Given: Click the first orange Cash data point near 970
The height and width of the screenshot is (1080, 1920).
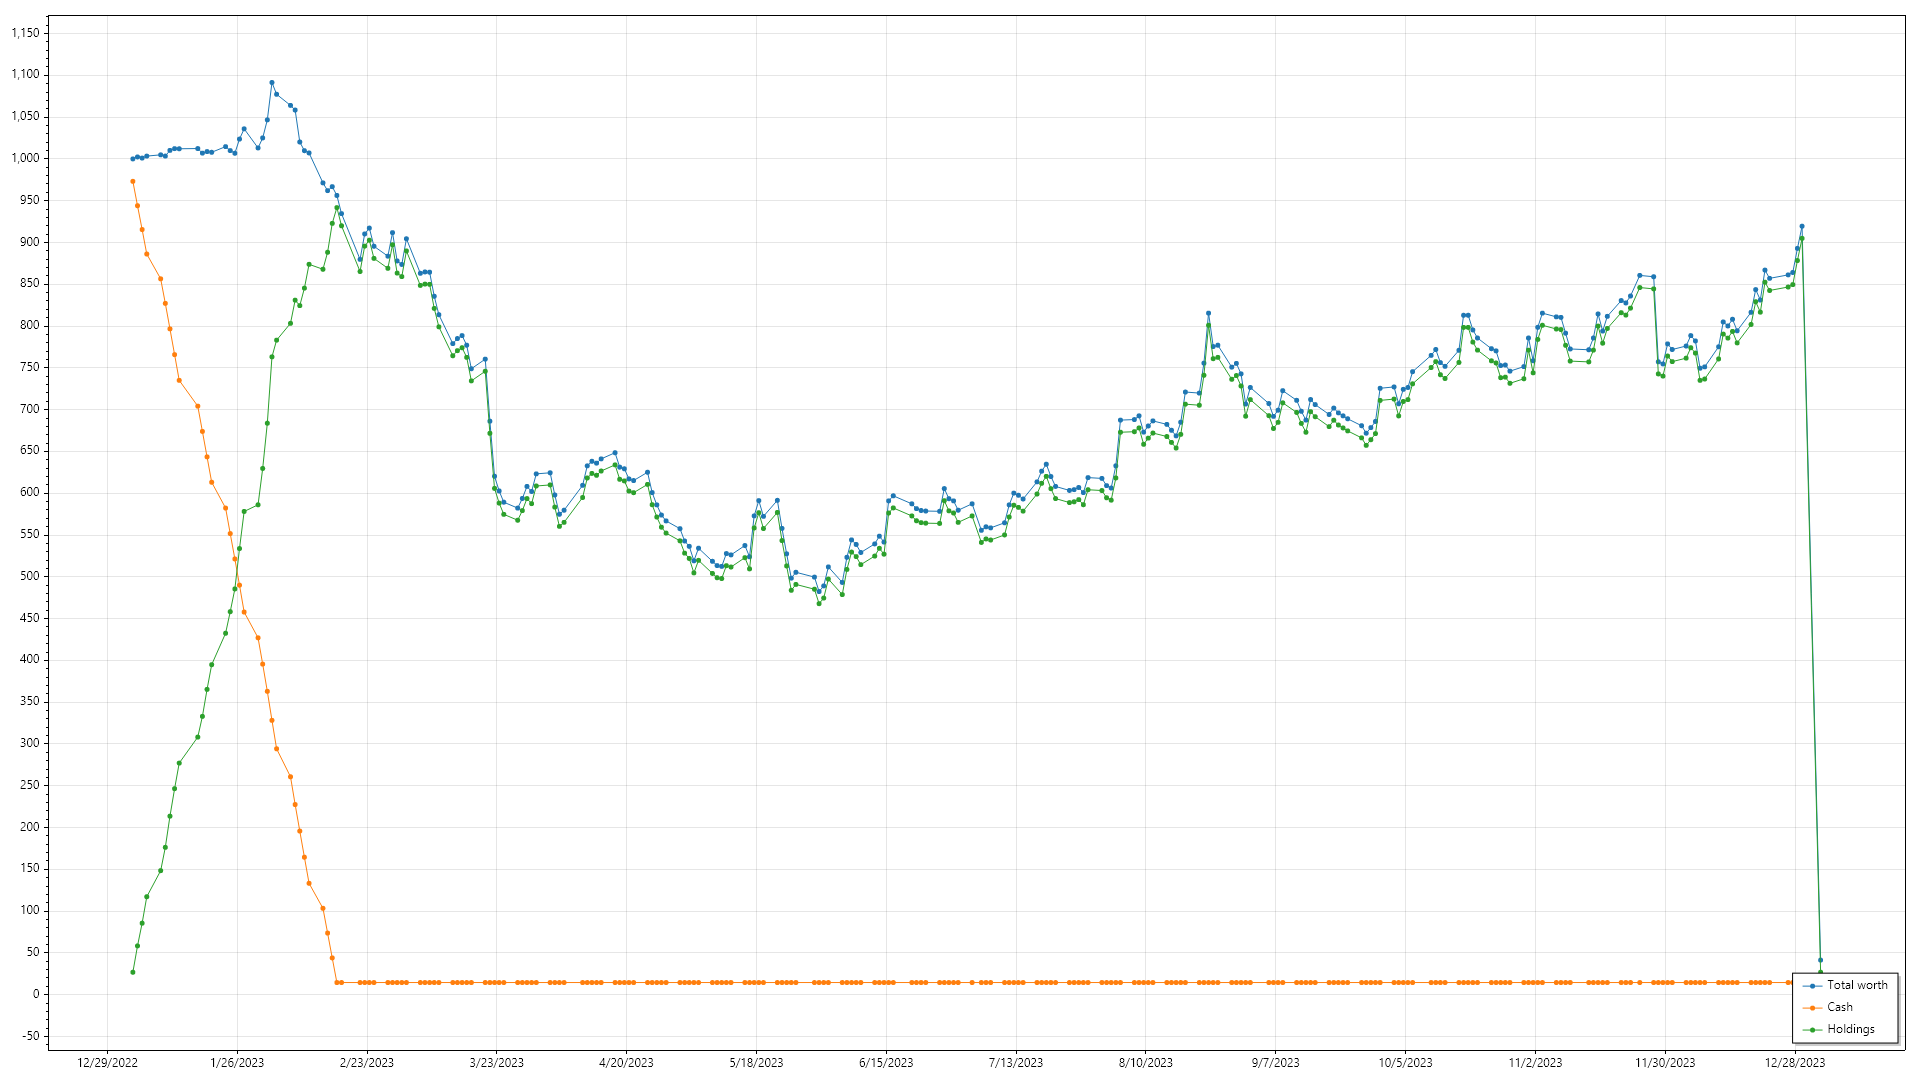Looking at the screenshot, I should [133, 182].
